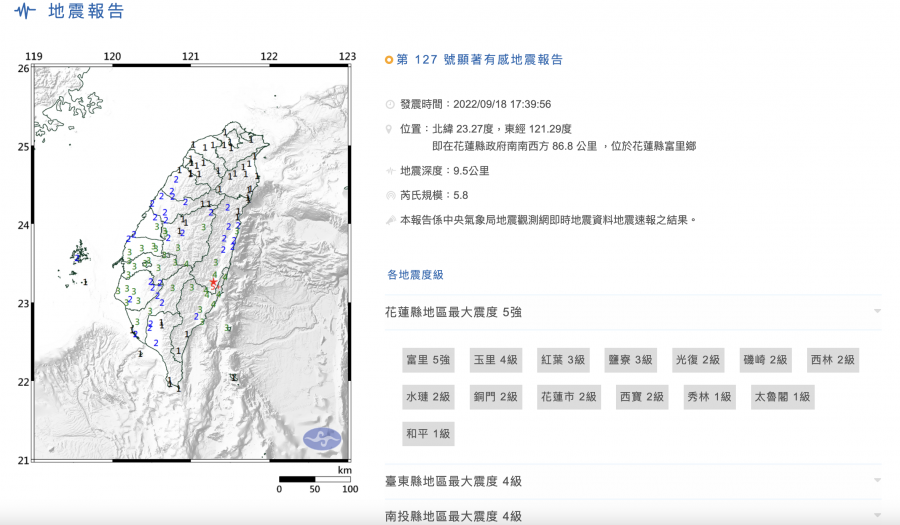Choose the 和平 1級 station tag
Screen dimensions: 900x525
[x=427, y=434]
